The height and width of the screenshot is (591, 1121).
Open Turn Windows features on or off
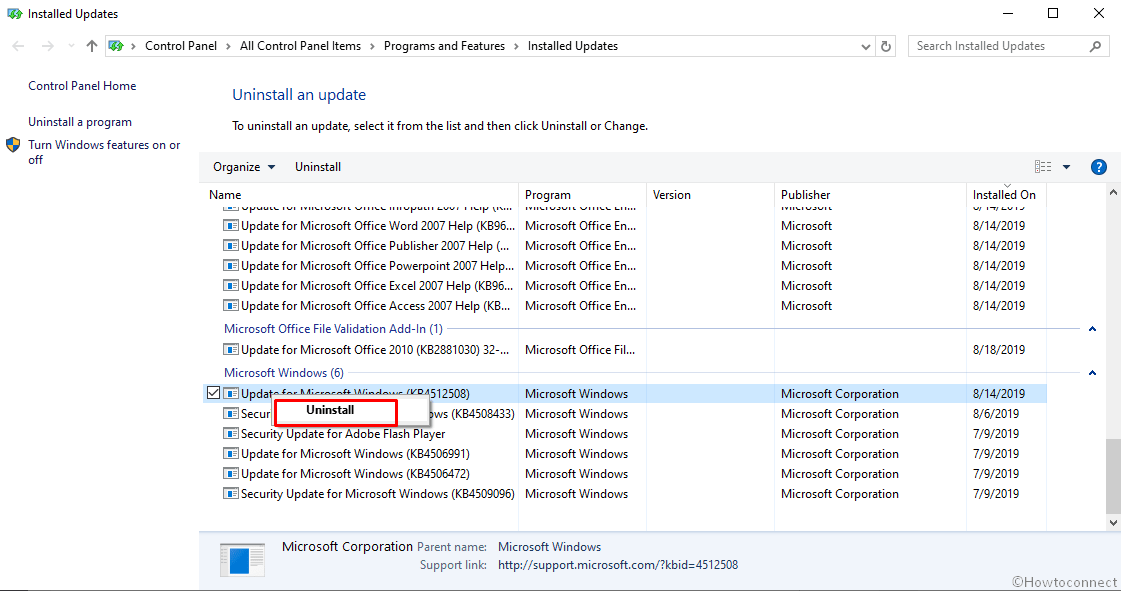pyautogui.click(x=104, y=152)
